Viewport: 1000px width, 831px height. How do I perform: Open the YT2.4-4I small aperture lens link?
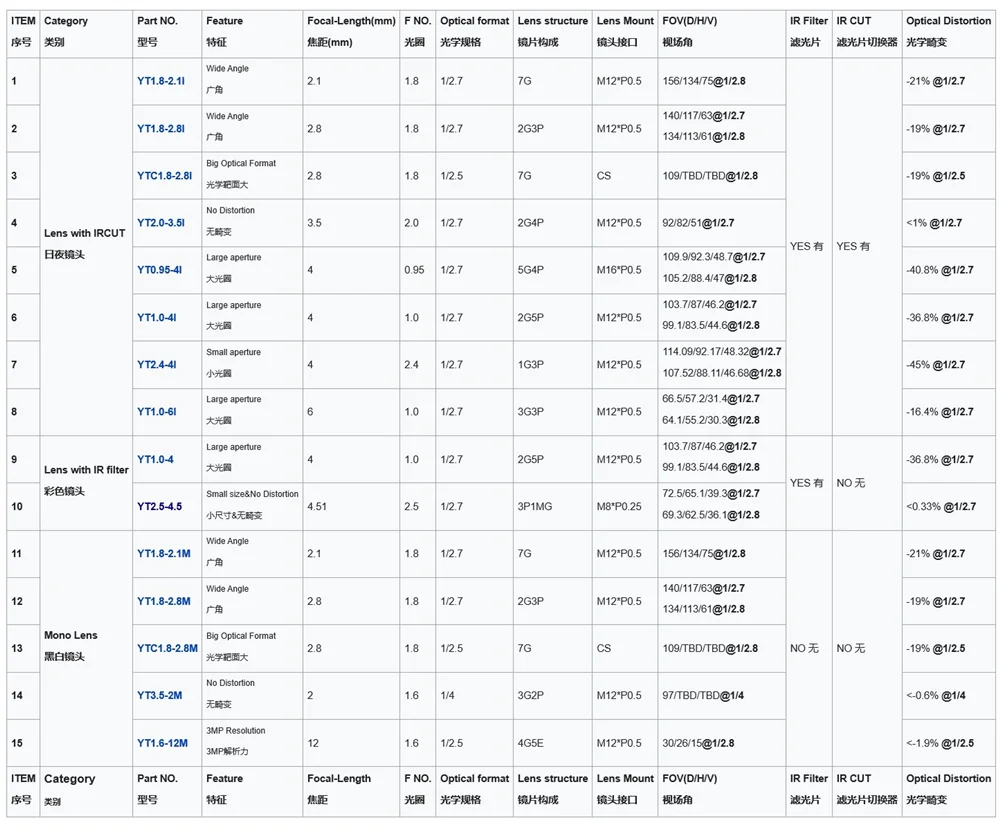tap(157, 365)
